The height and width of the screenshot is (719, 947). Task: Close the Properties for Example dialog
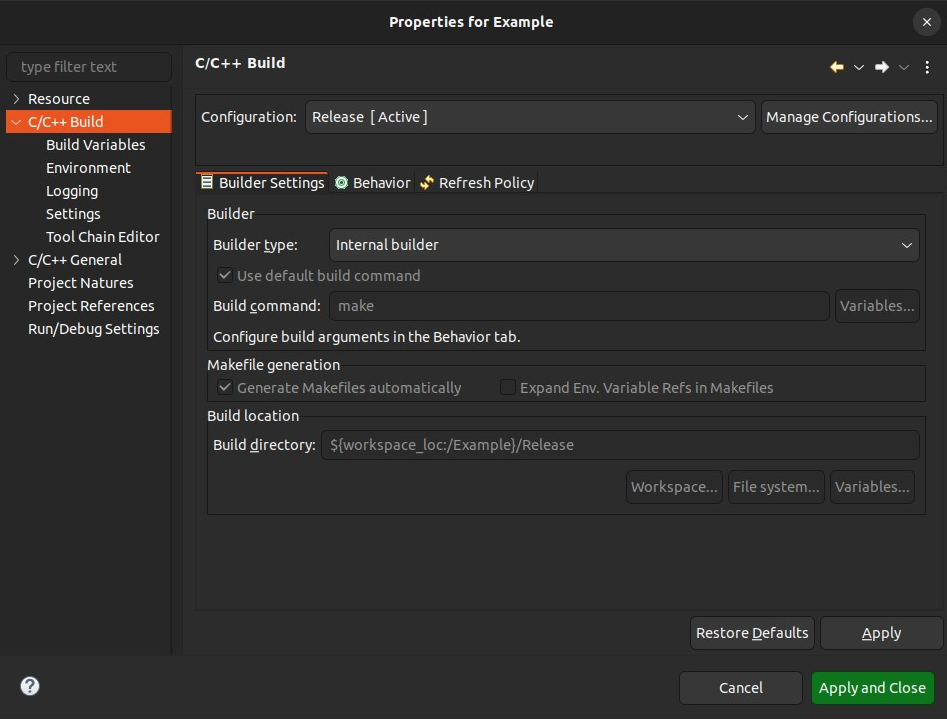click(x=926, y=22)
